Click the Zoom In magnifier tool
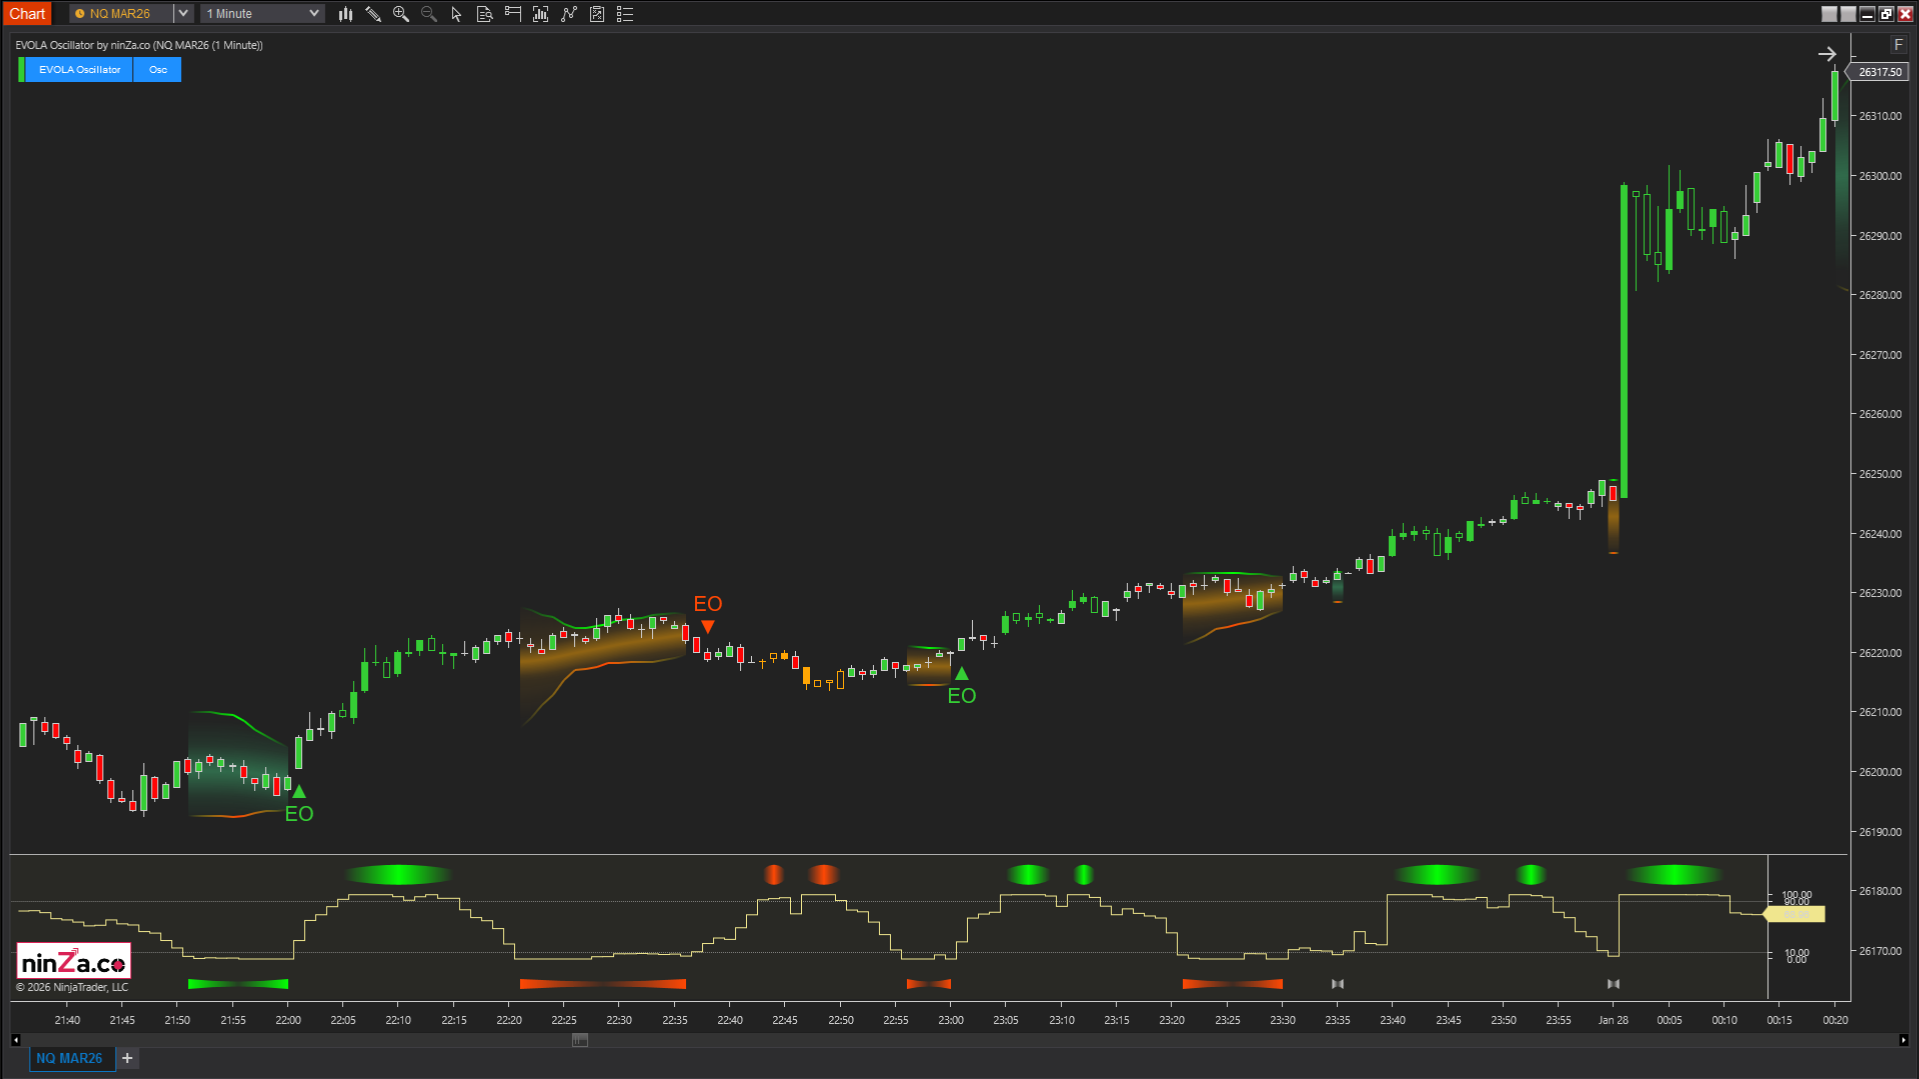Screen dimensions: 1919x1079 click(401, 14)
